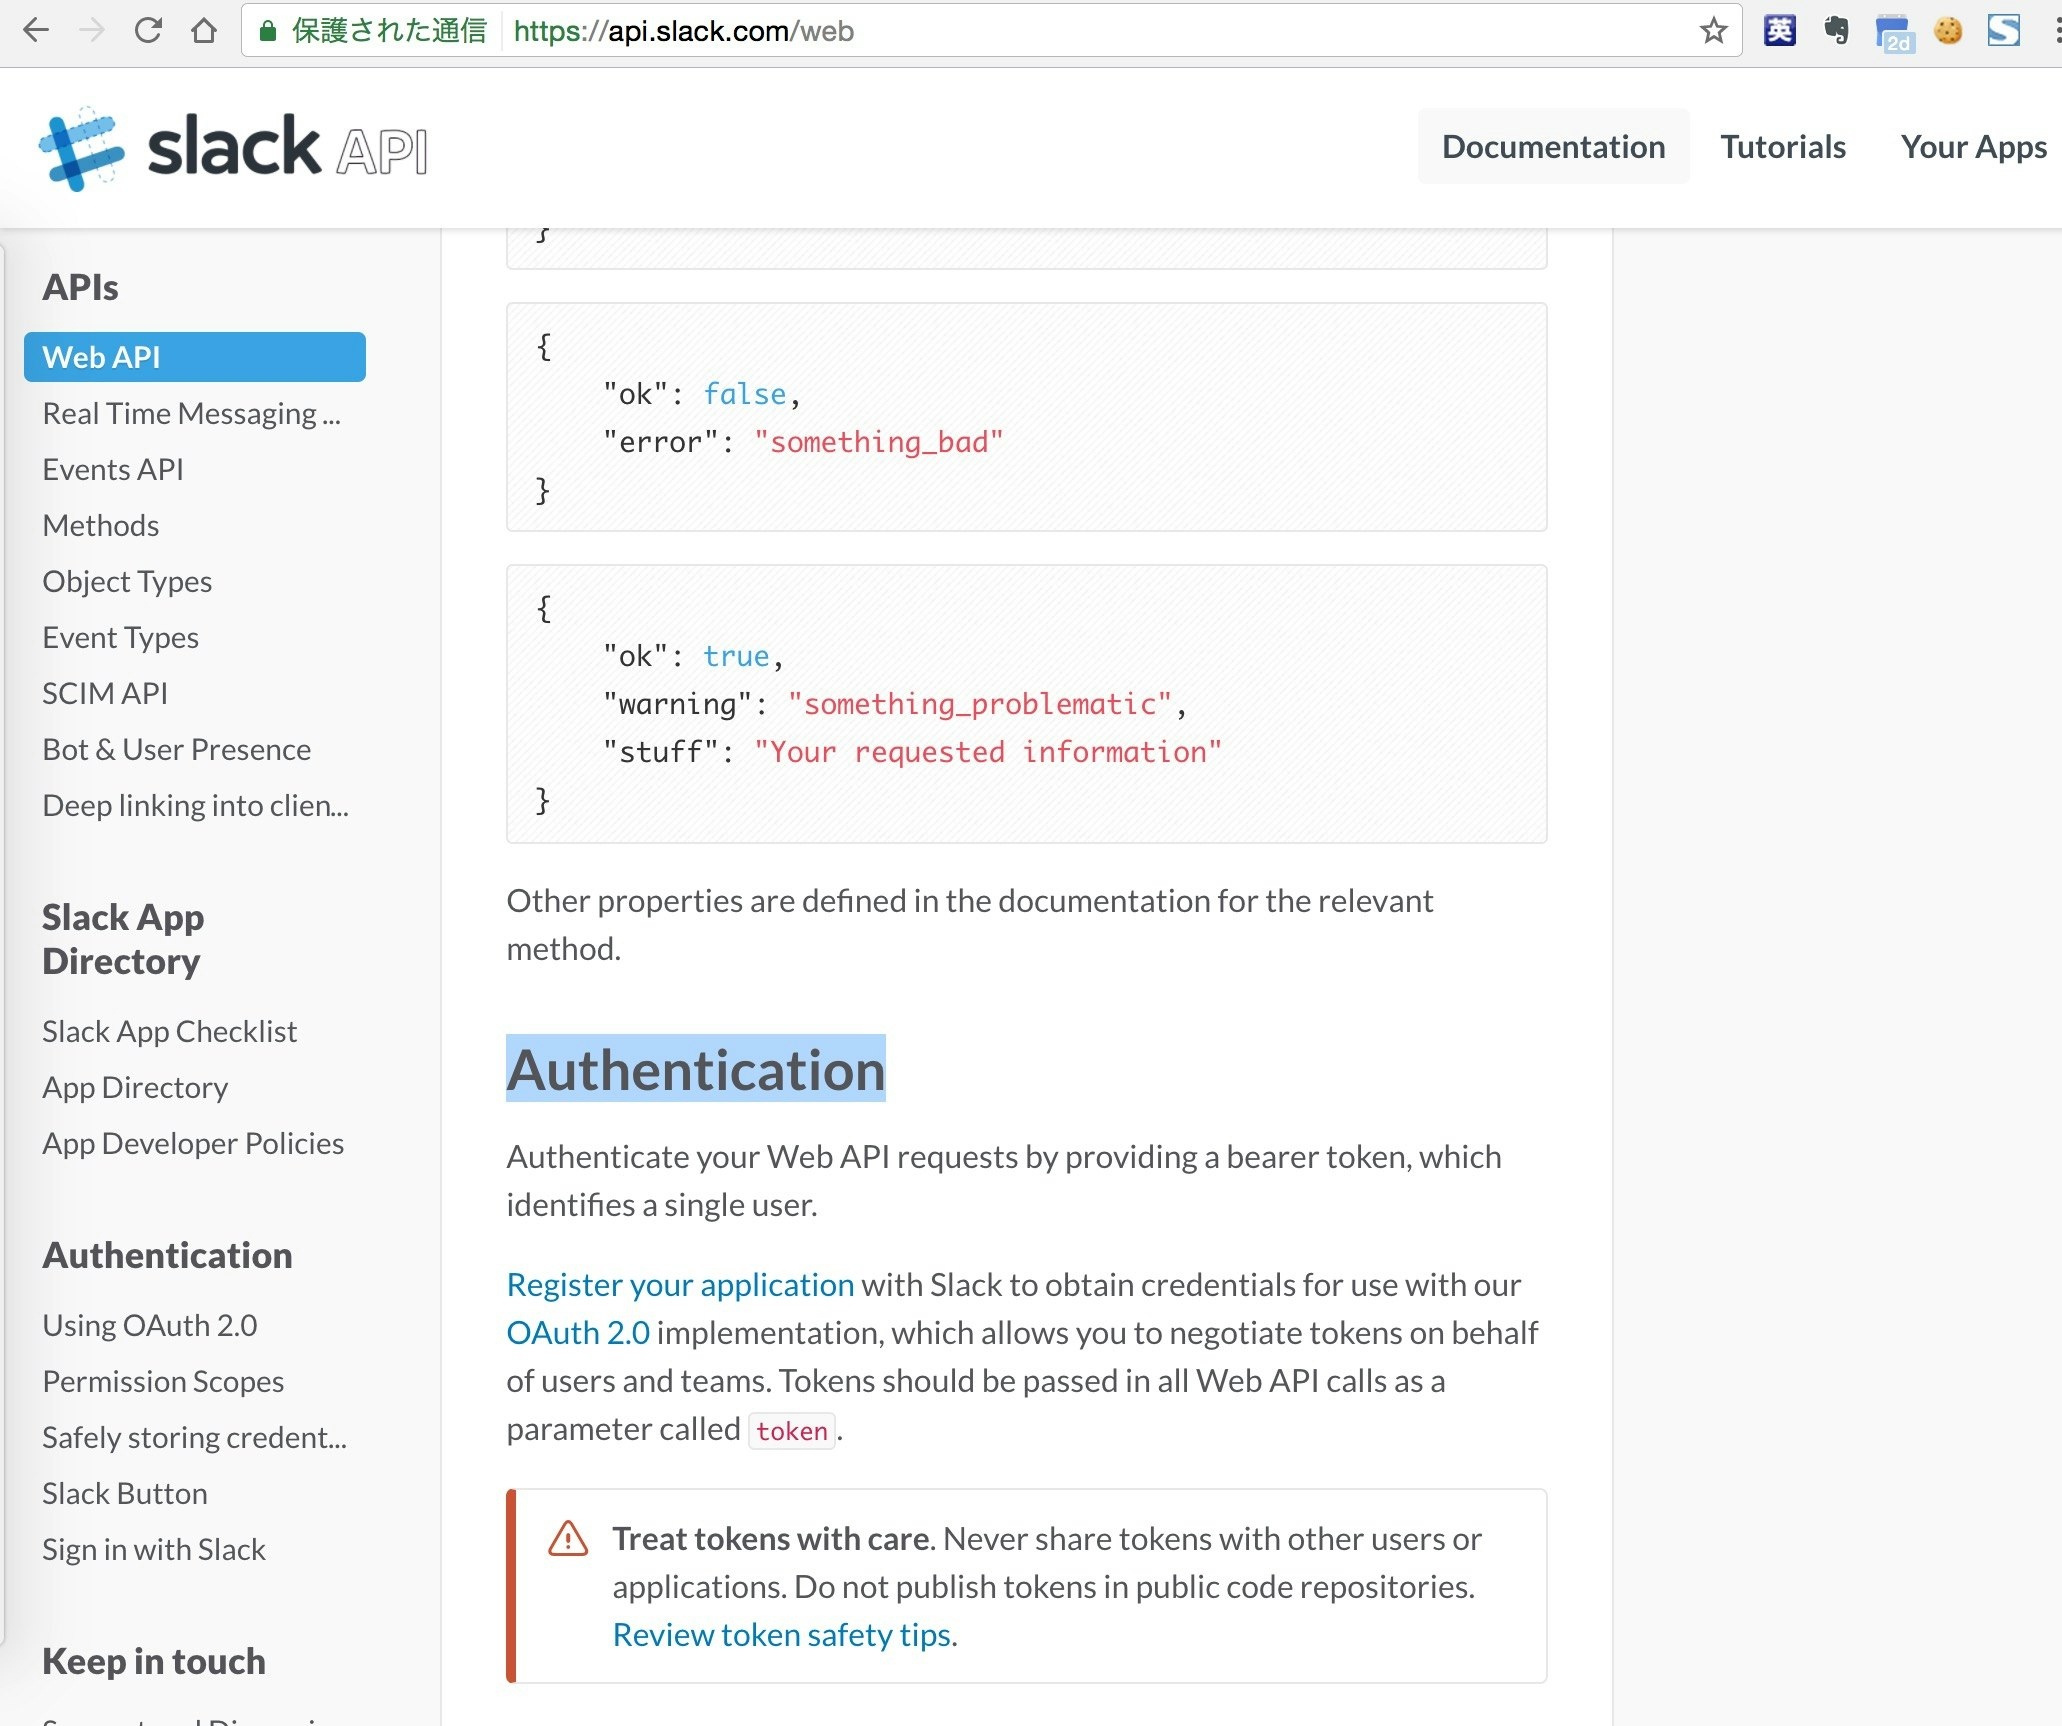Click the "Your requested information" string
The width and height of the screenshot is (2062, 1726).
point(988,752)
